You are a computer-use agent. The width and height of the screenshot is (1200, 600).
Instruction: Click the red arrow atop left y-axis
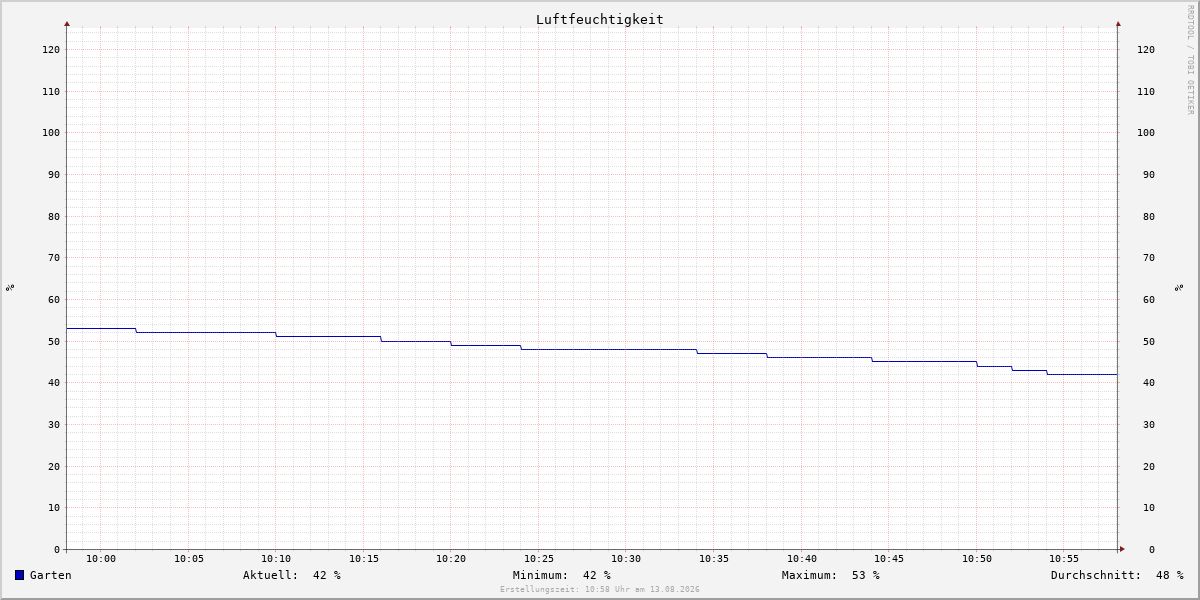pos(67,23)
